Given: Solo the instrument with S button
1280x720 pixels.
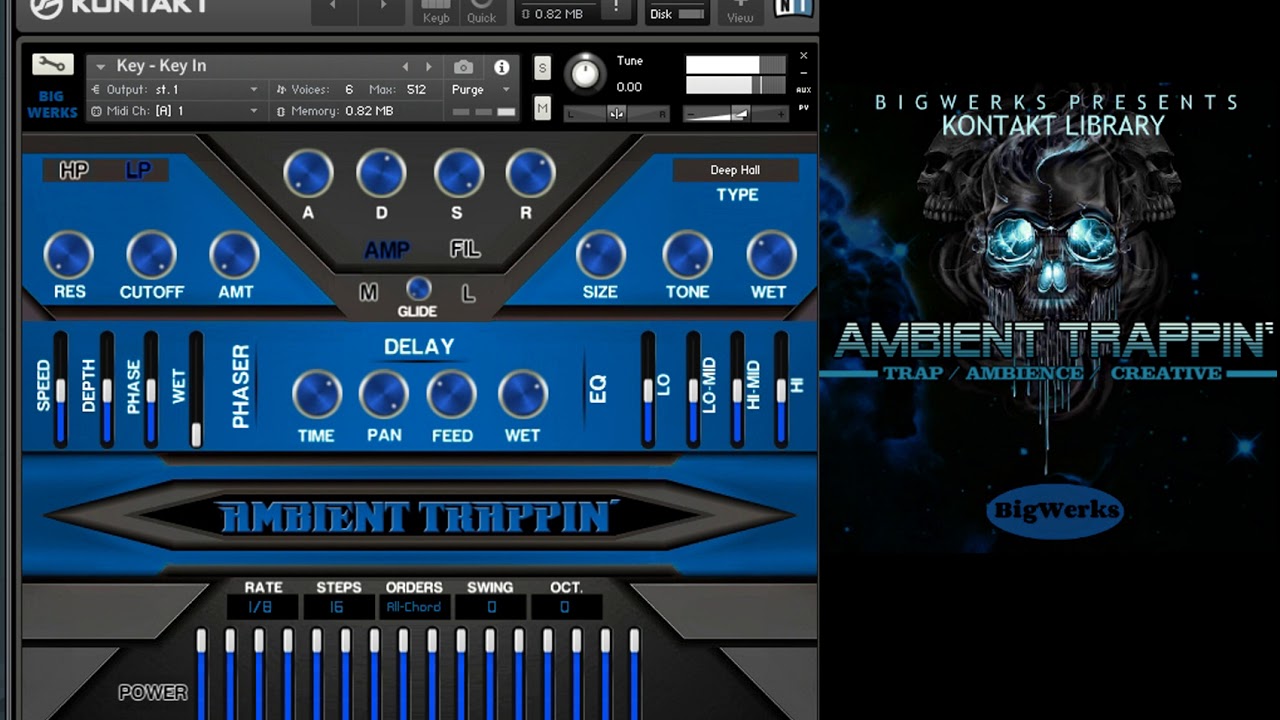Looking at the screenshot, I should 542,68.
